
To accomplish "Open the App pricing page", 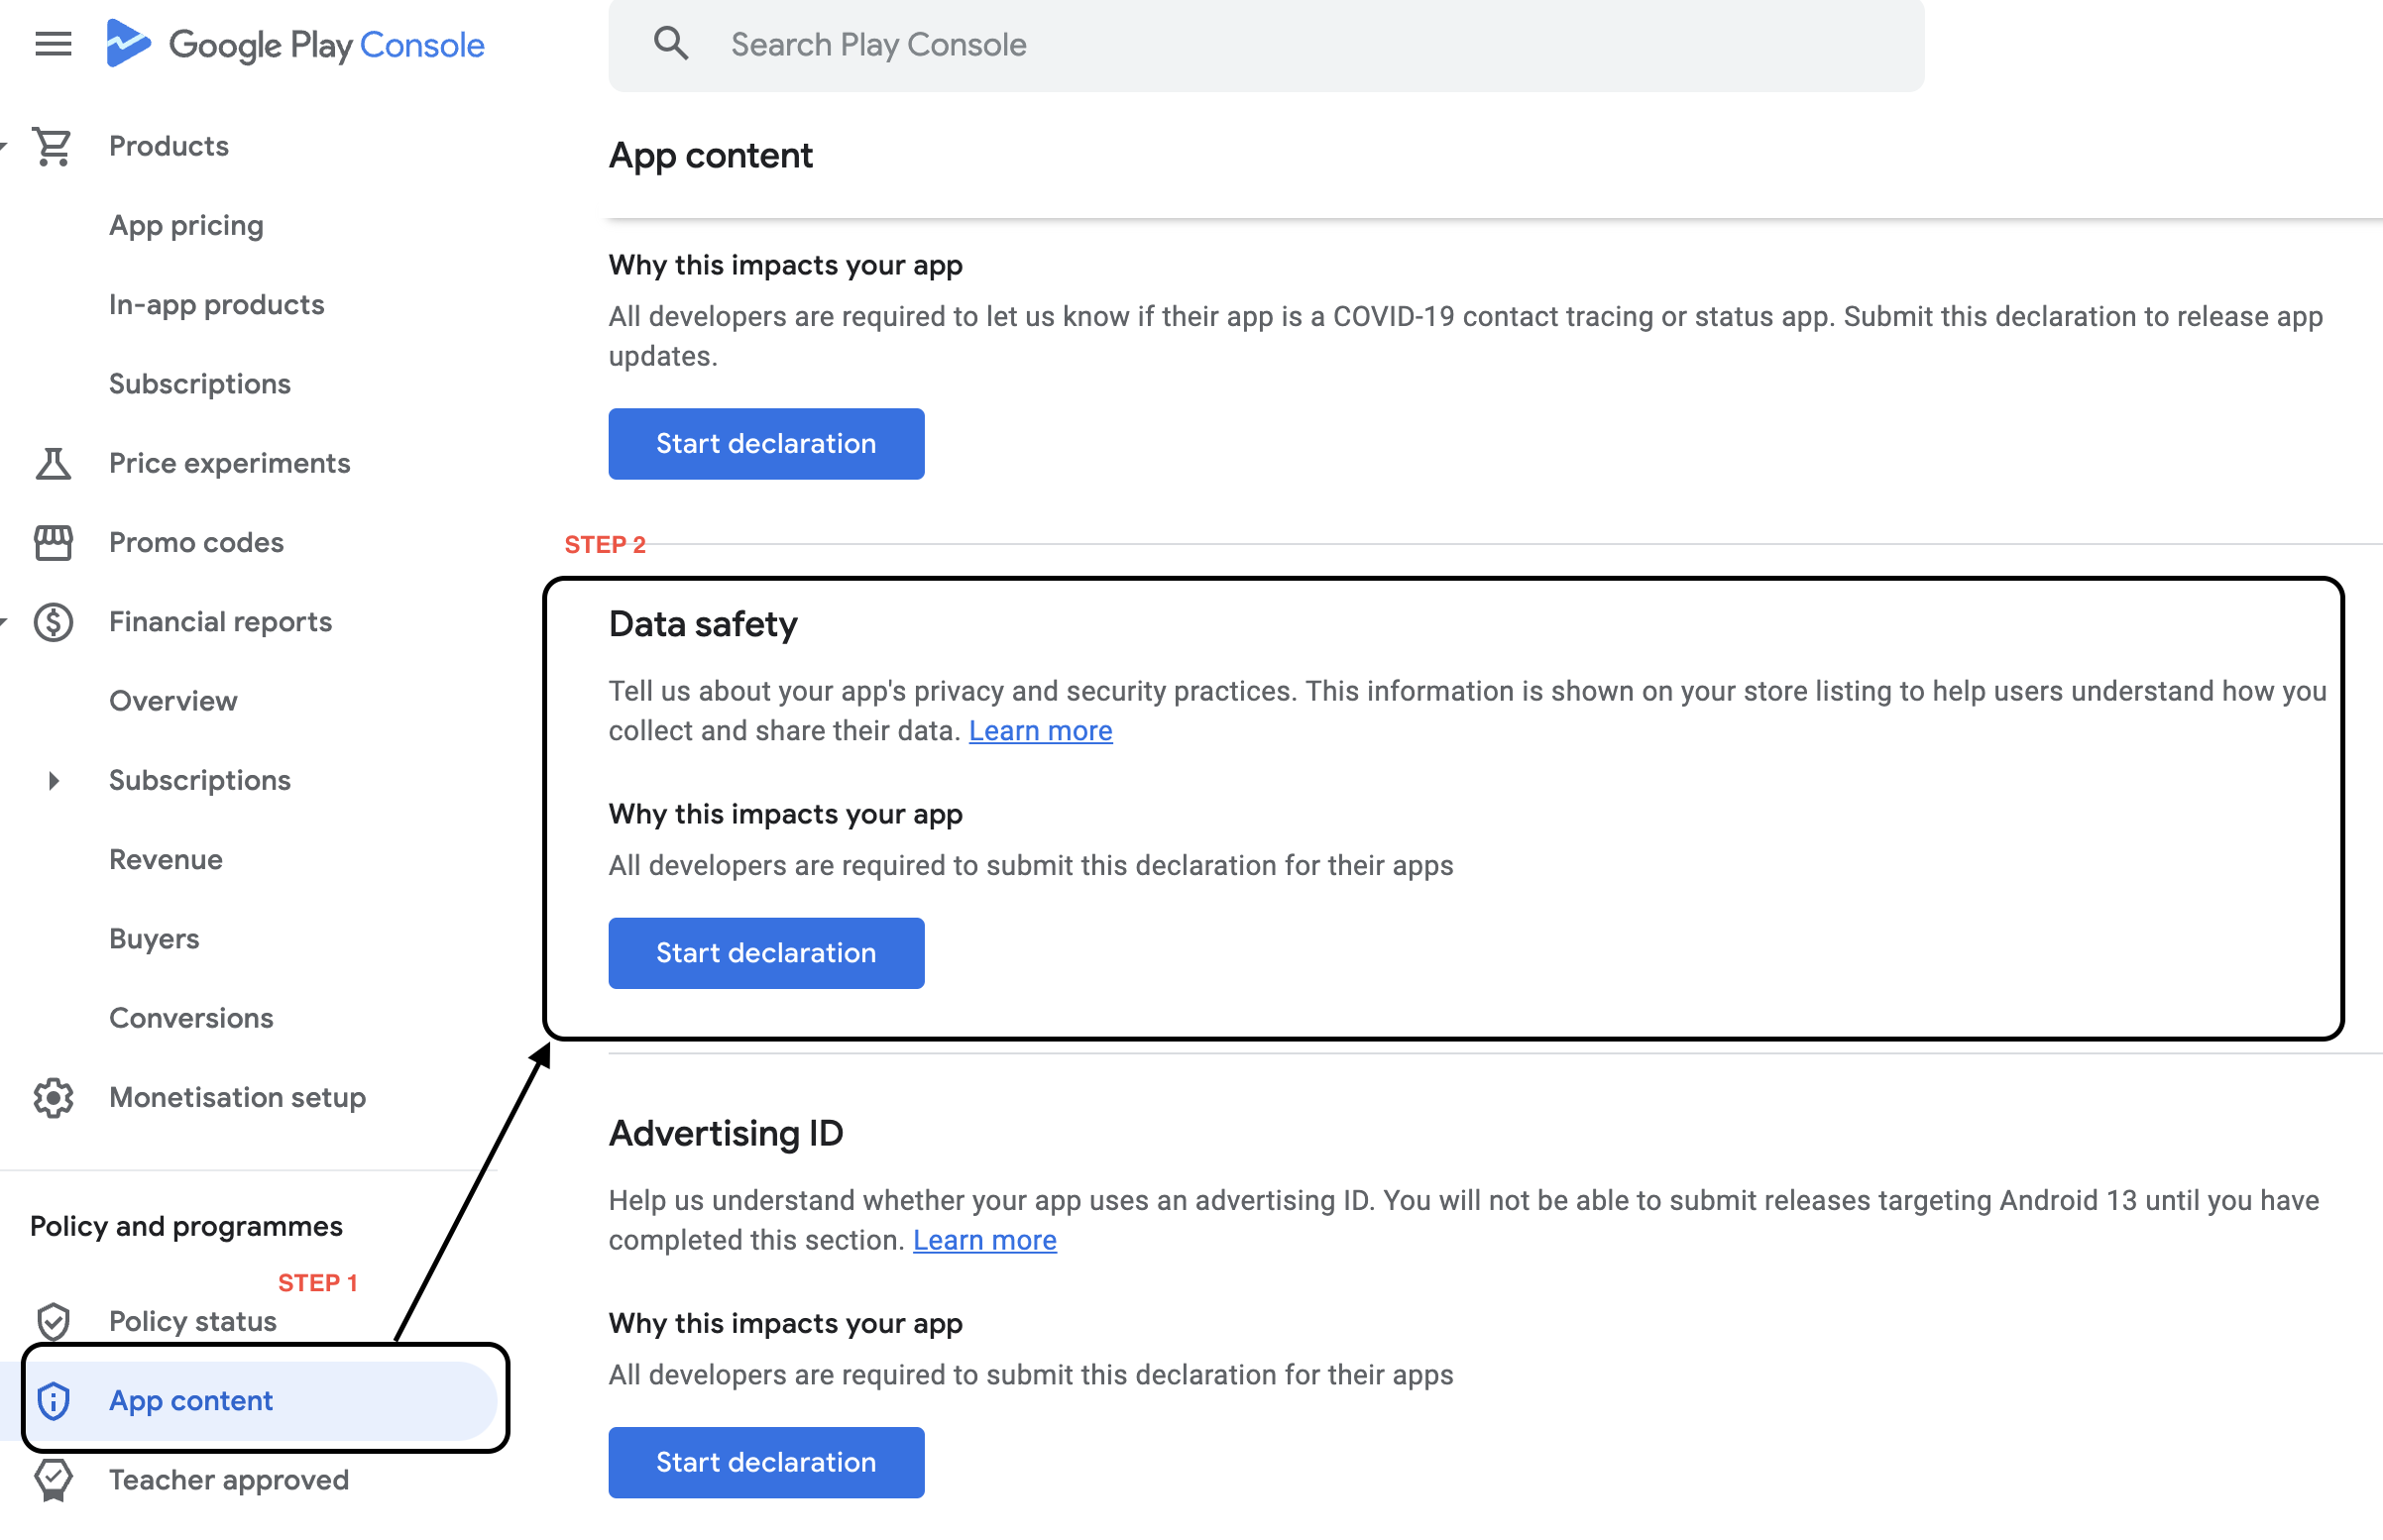I will pos(186,225).
